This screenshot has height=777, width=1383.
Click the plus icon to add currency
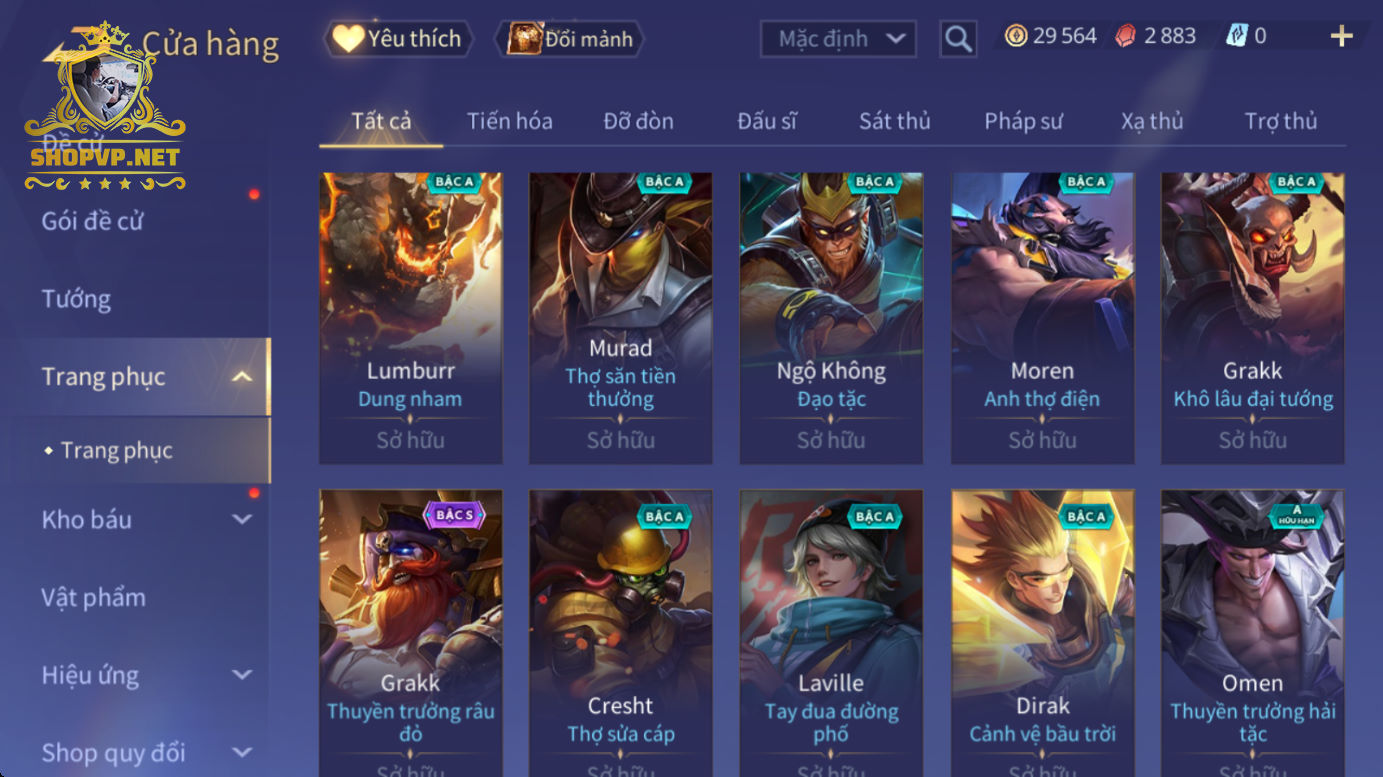1341,37
